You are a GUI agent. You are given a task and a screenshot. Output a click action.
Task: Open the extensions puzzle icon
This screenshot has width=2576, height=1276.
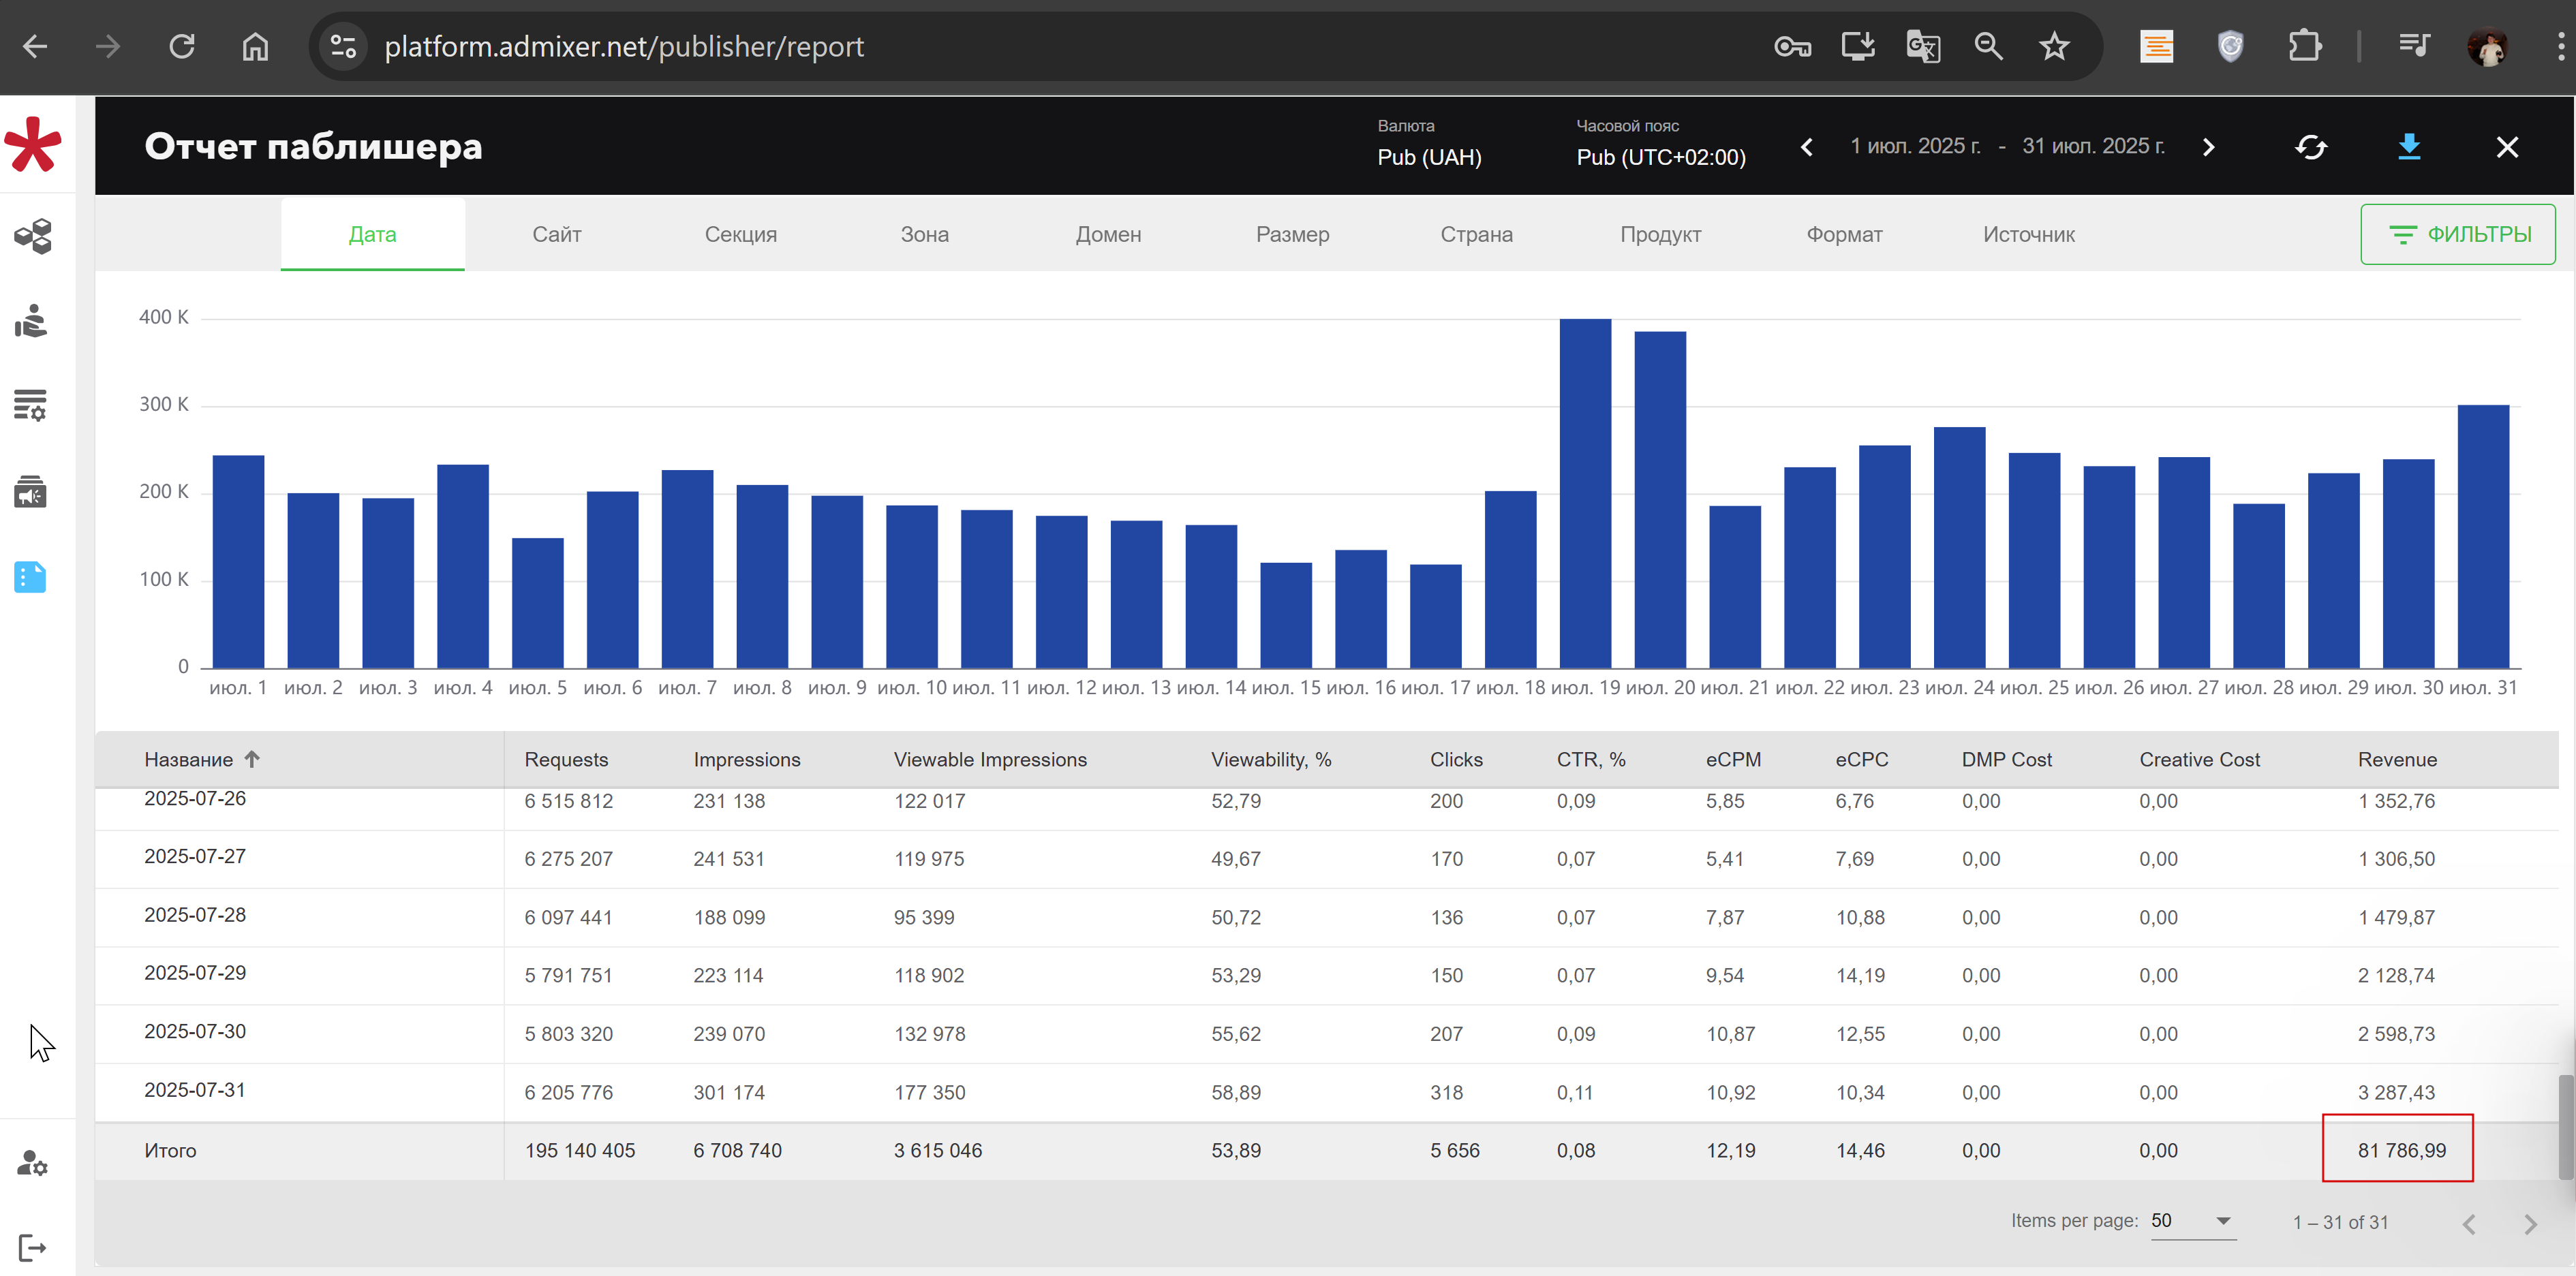[x=2304, y=46]
